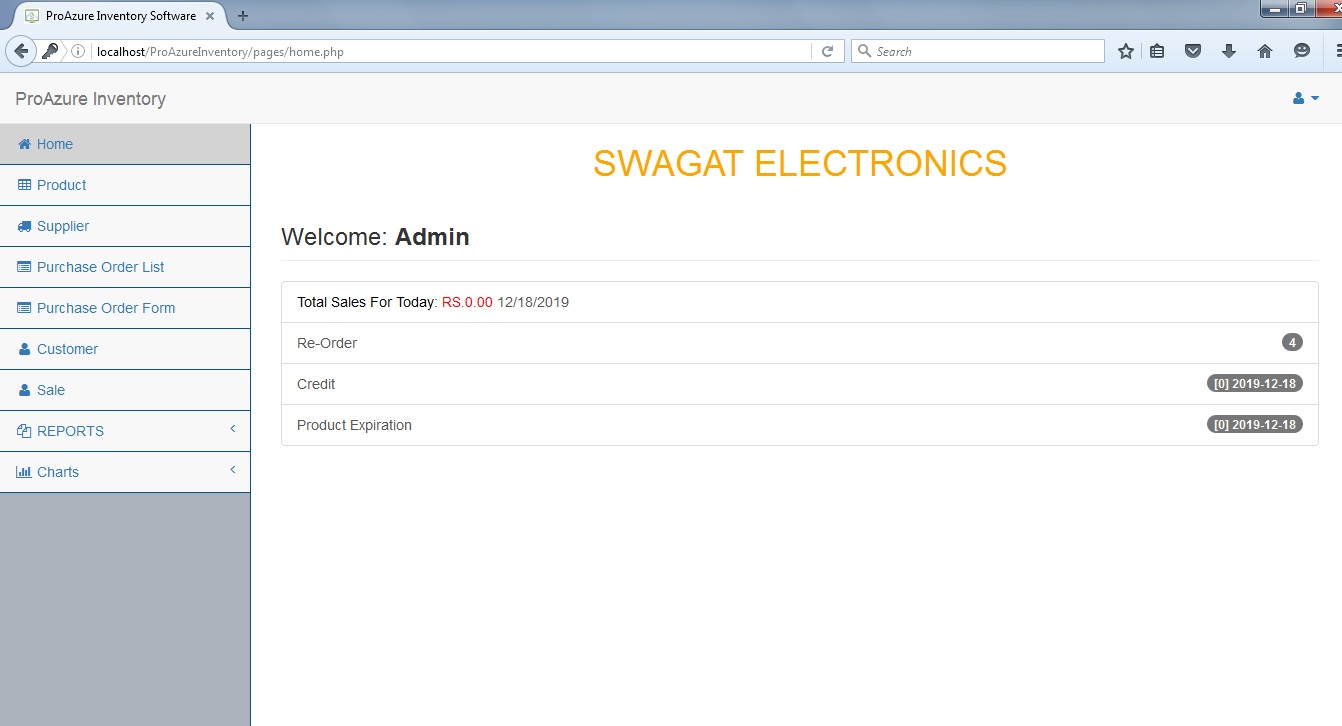Bookmark this page with the star icon
The width and height of the screenshot is (1342, 726).
[1125, 51]
